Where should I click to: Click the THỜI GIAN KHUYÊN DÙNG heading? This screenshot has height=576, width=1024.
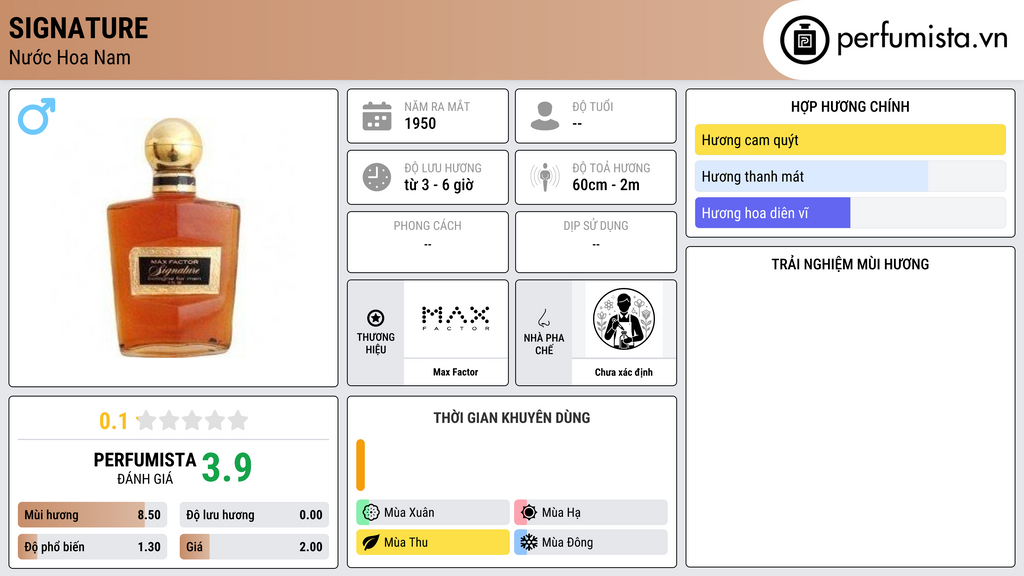point(512,418)
